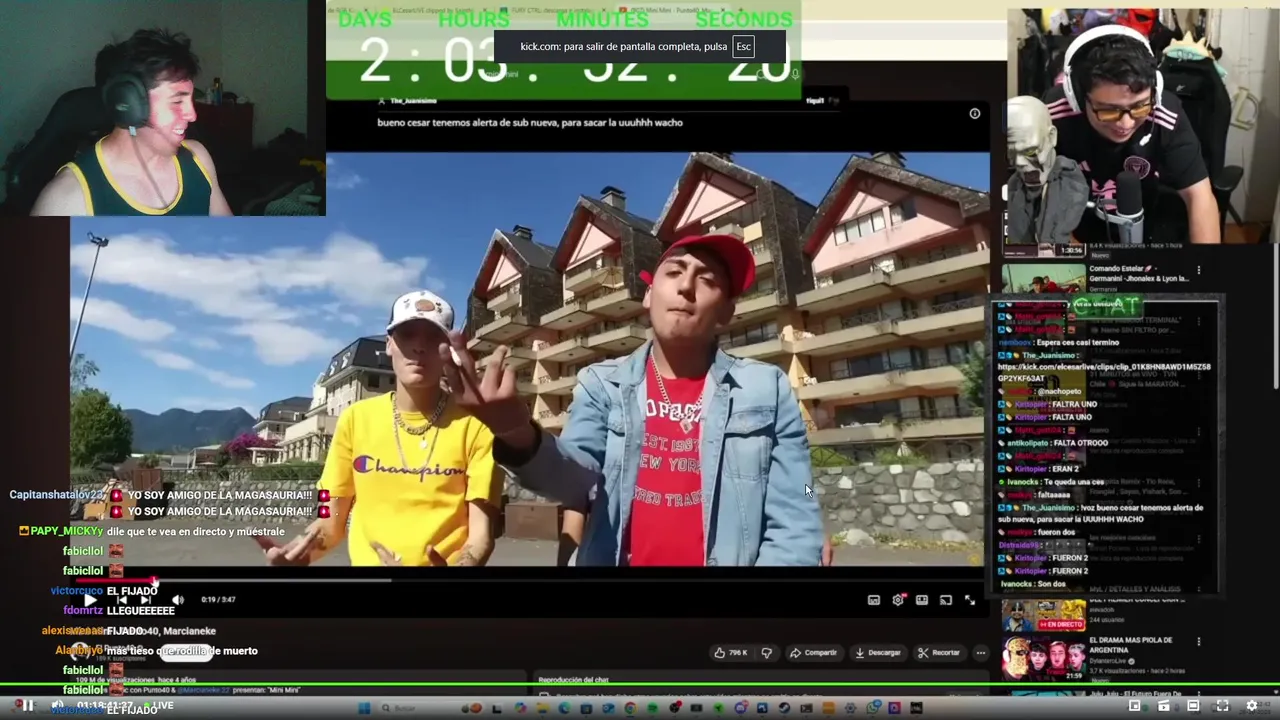Dislike the YouTube video

766,653
